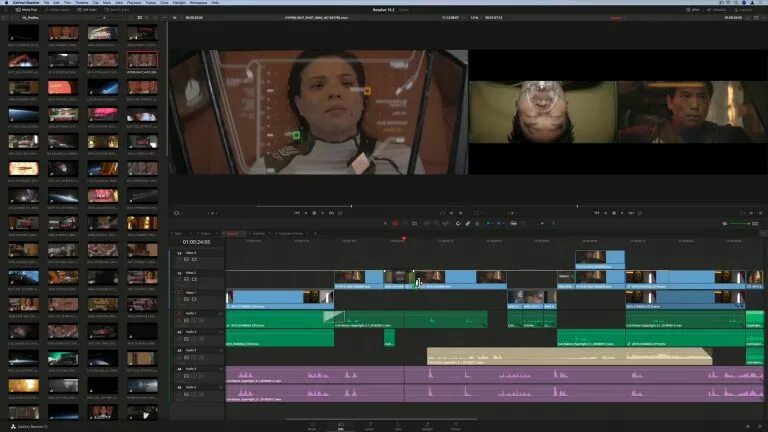Open the Fairlight audio page
Viewport: 768px width, 432px height.
click(427, 426)
